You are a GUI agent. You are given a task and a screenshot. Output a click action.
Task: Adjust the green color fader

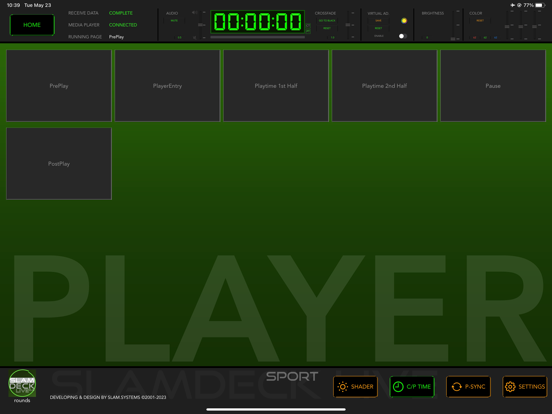pyautogui.click(x=521, y=26)
